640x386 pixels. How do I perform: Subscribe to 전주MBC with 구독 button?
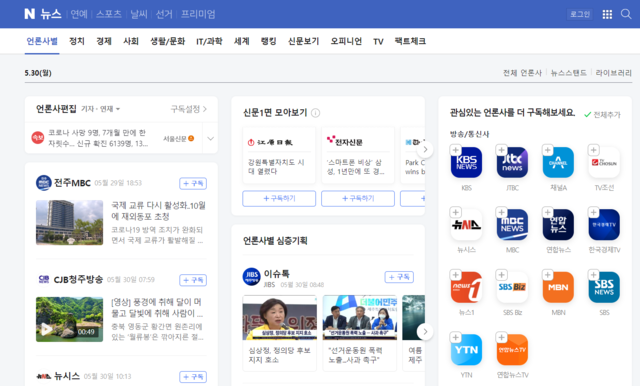pyautogui.click(x=193, y=183)
